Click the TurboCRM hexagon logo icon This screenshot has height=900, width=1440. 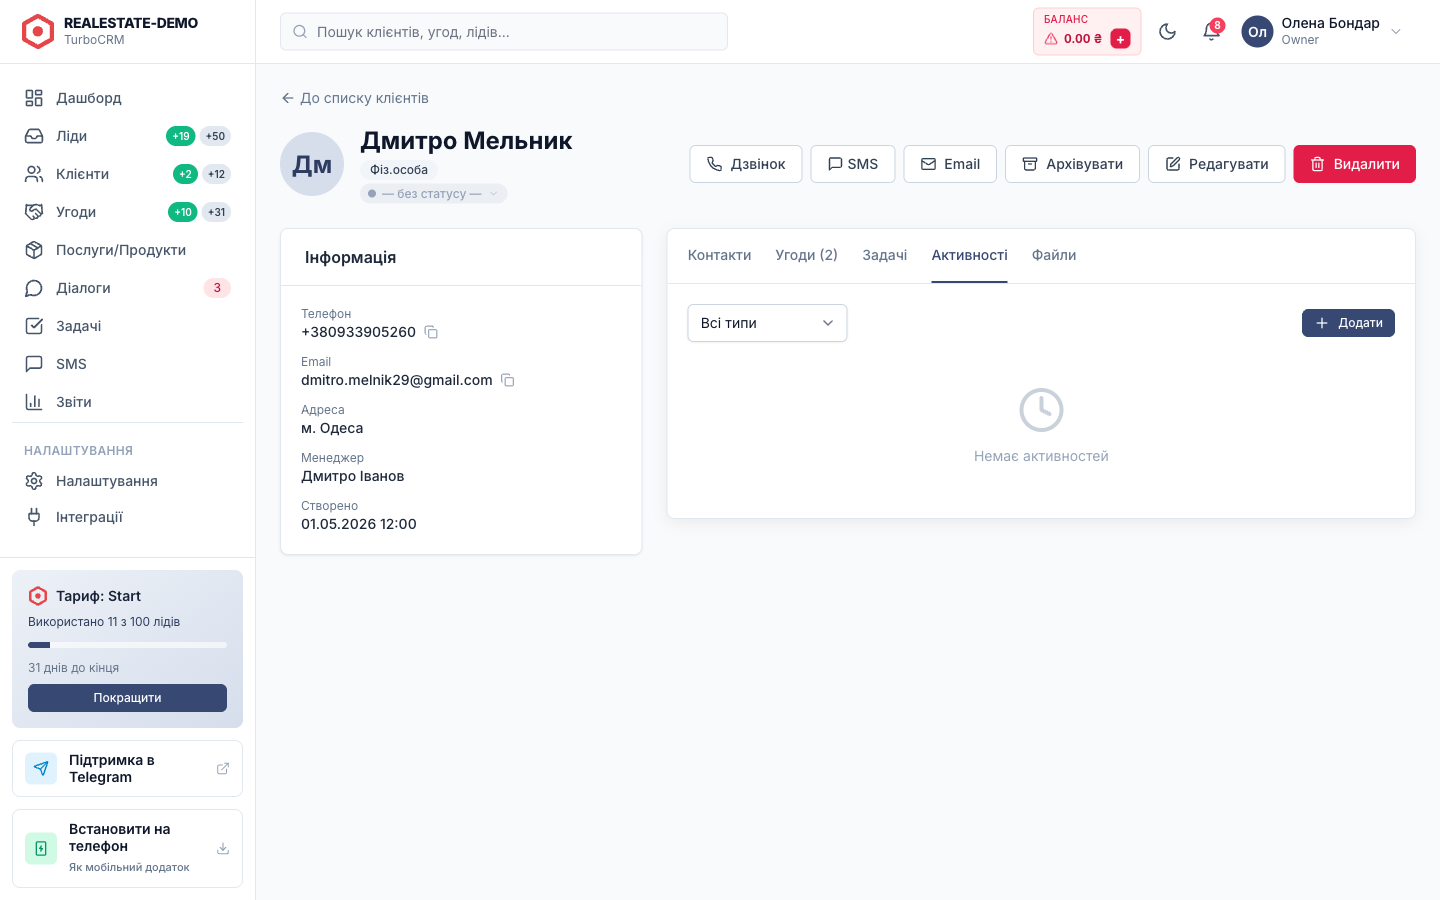click(x=38, y=32)
